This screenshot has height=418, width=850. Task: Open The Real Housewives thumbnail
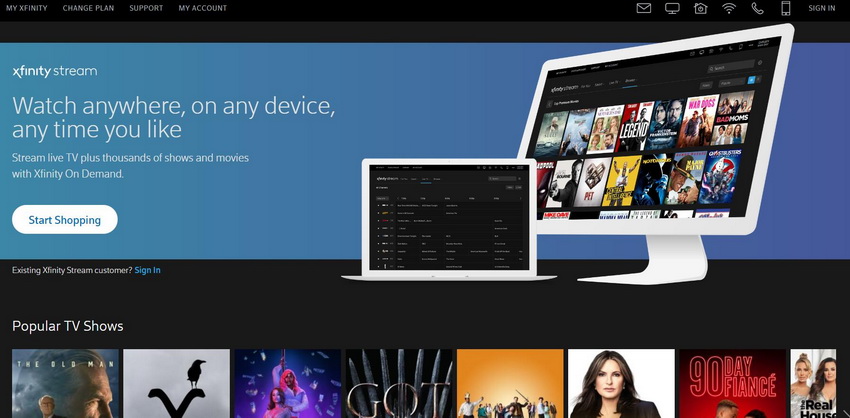[x=812, y=383]
